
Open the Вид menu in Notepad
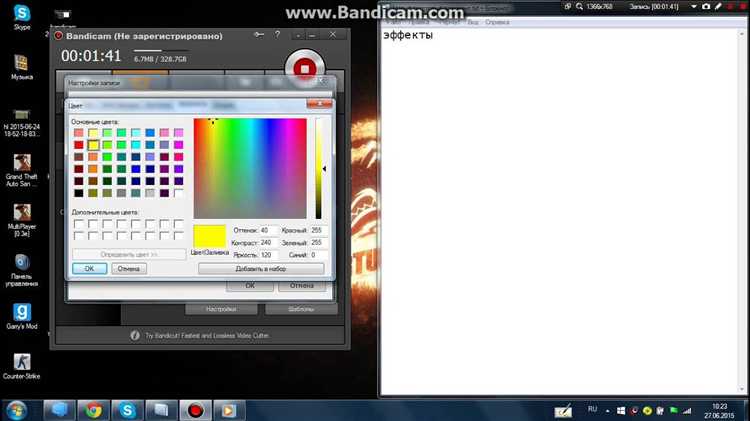coord(473,21)
